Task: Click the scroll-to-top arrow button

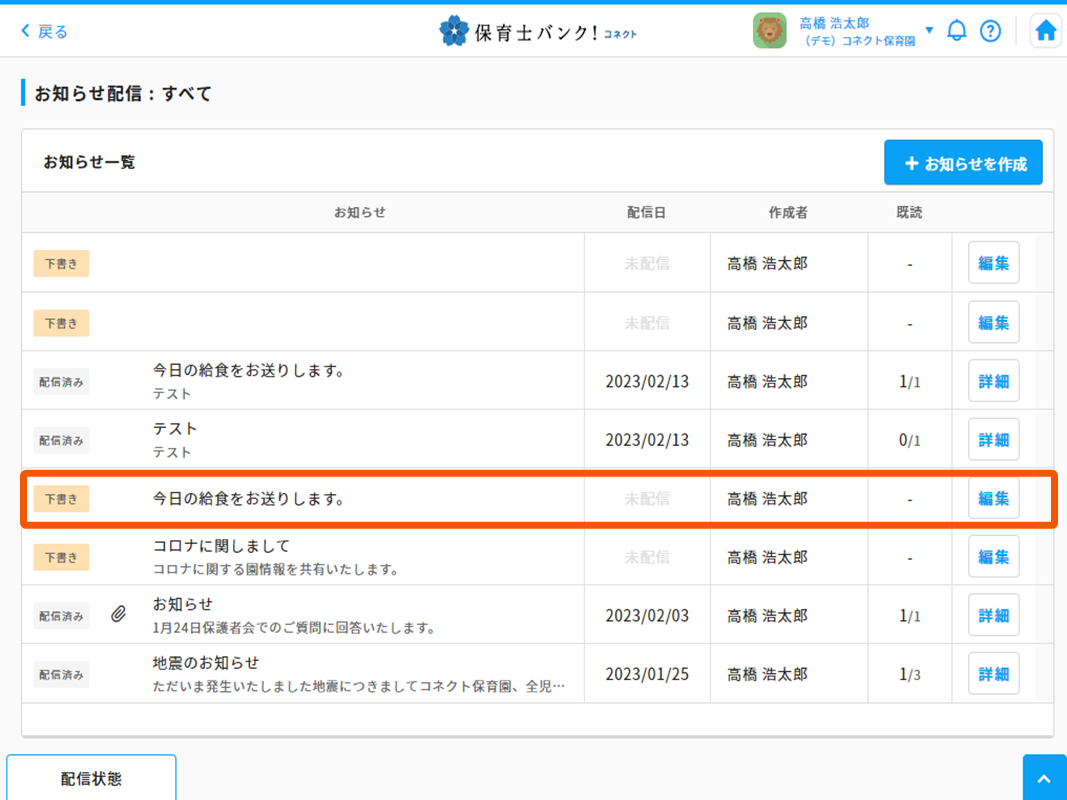Action: click(x=1044, y=779)
